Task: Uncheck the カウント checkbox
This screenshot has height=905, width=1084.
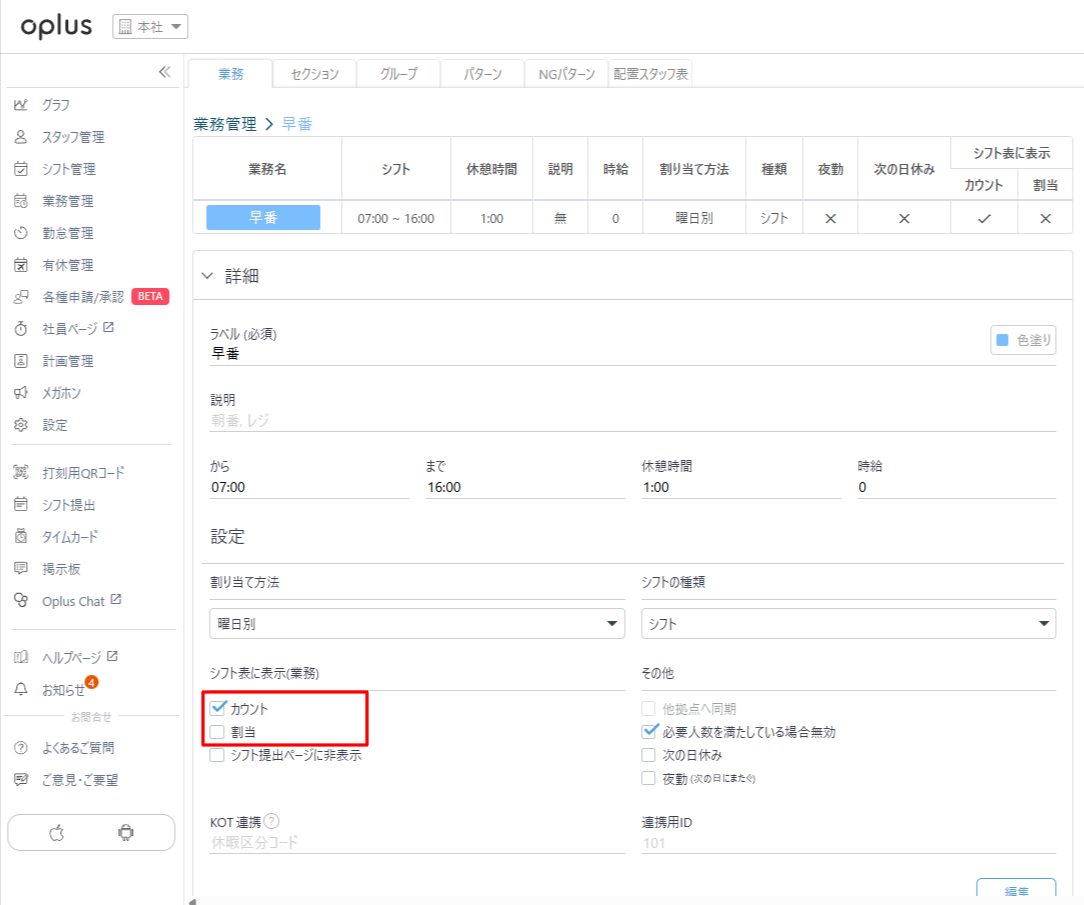Action: click(218, 708)
